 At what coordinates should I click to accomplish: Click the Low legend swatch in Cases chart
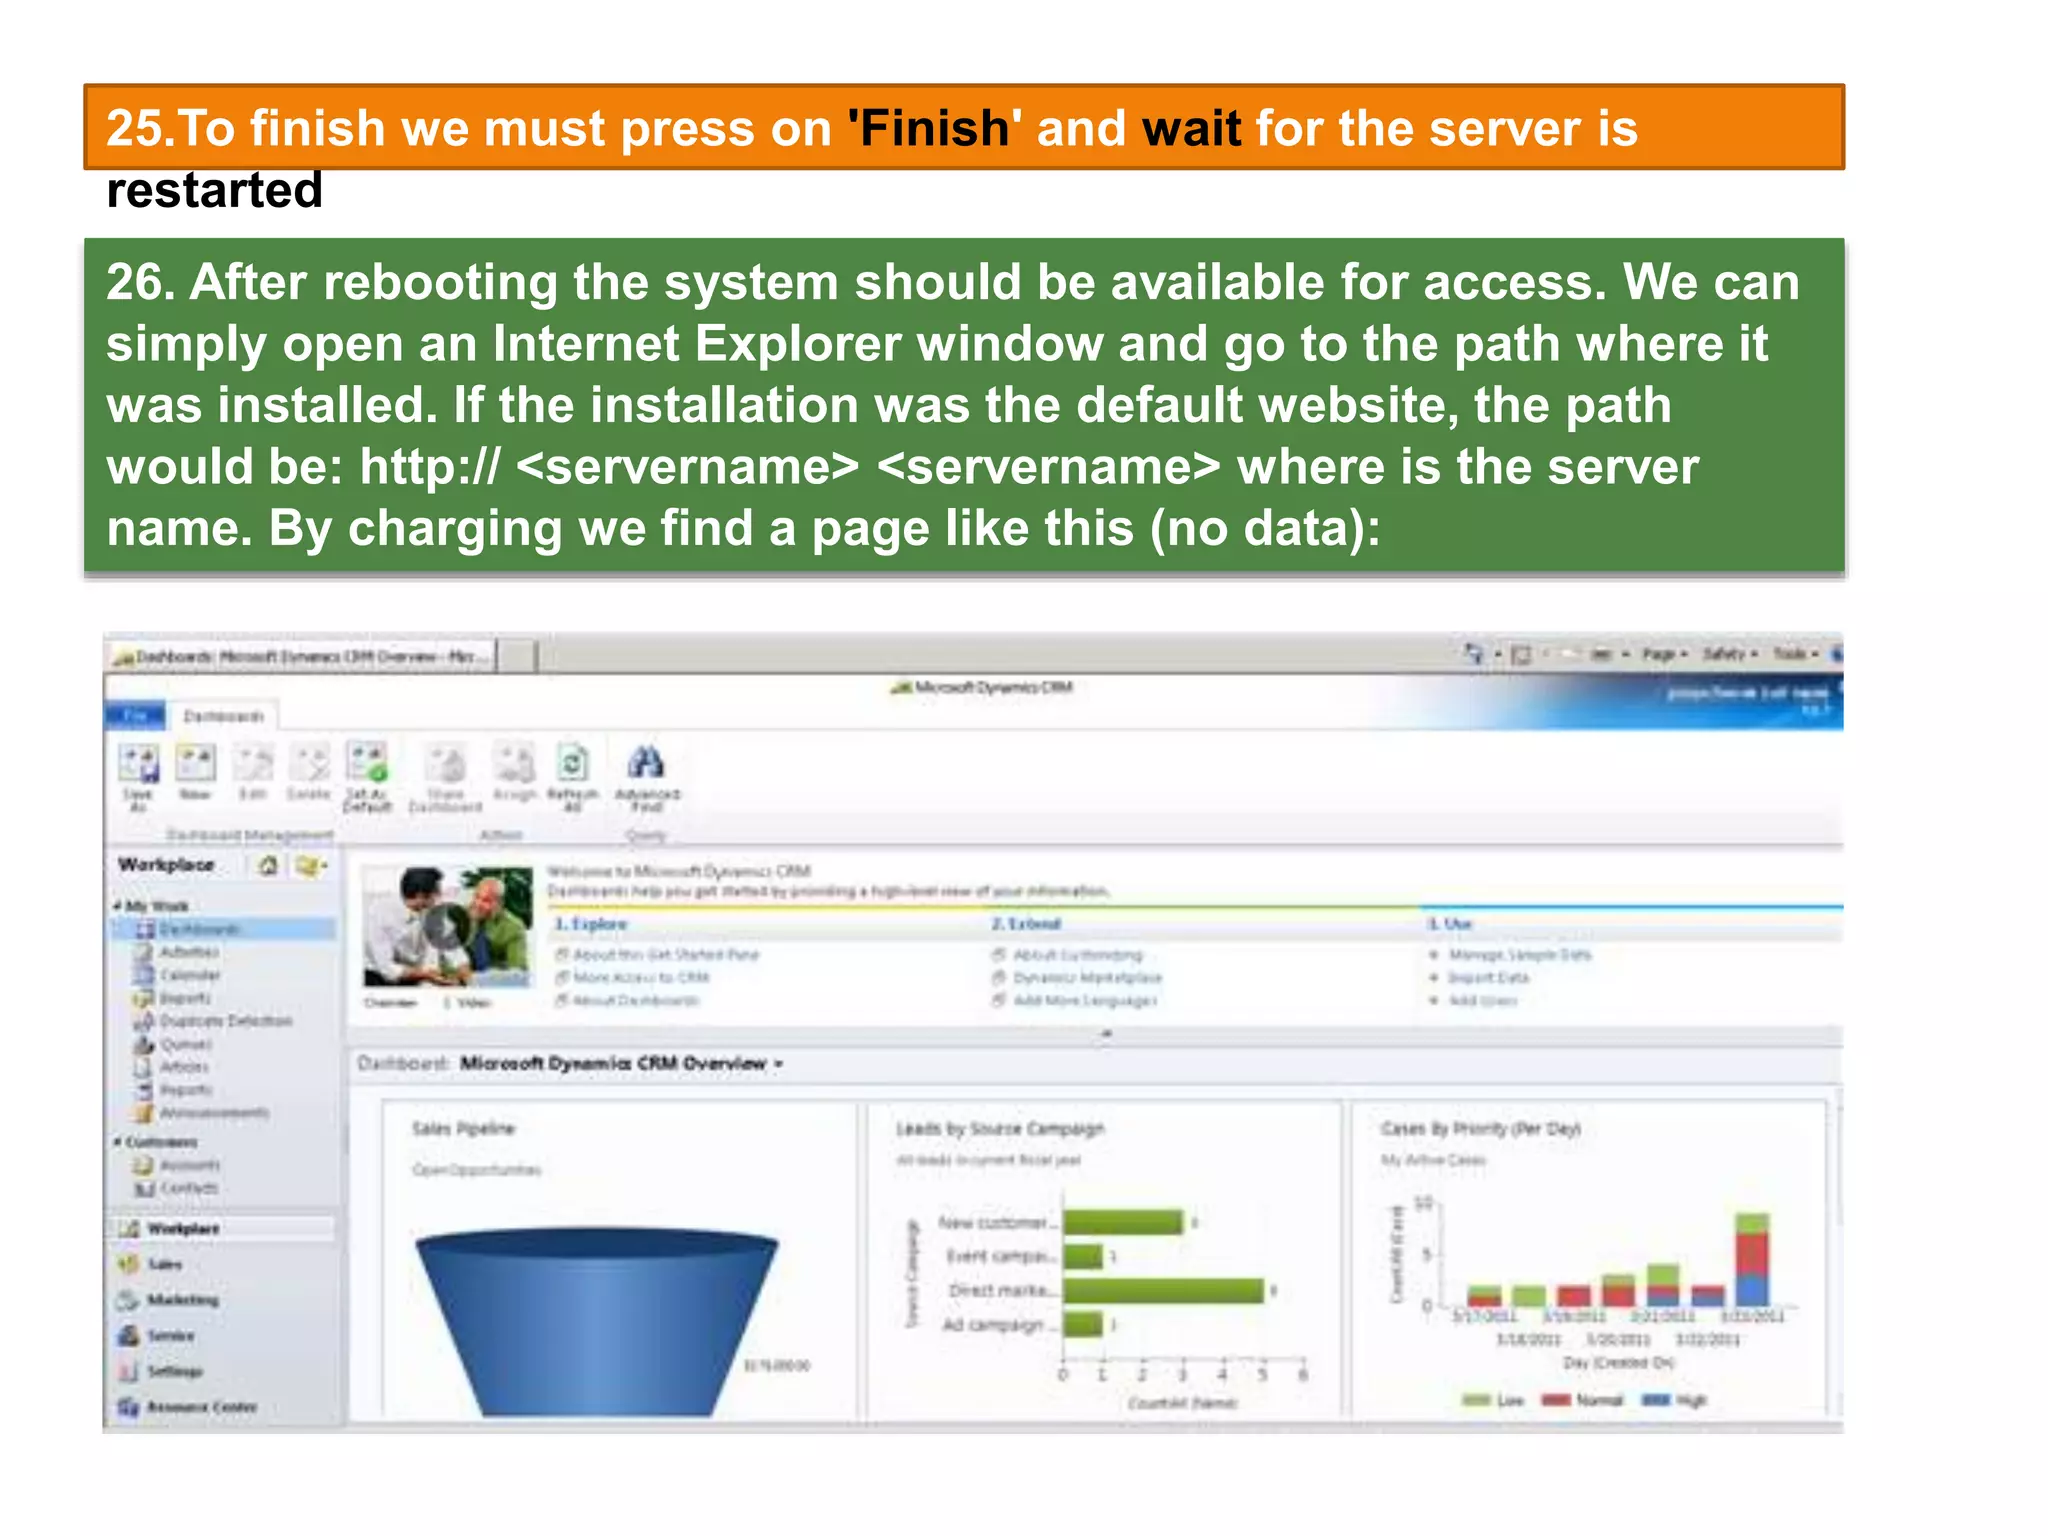[x=1477, y=1400]
